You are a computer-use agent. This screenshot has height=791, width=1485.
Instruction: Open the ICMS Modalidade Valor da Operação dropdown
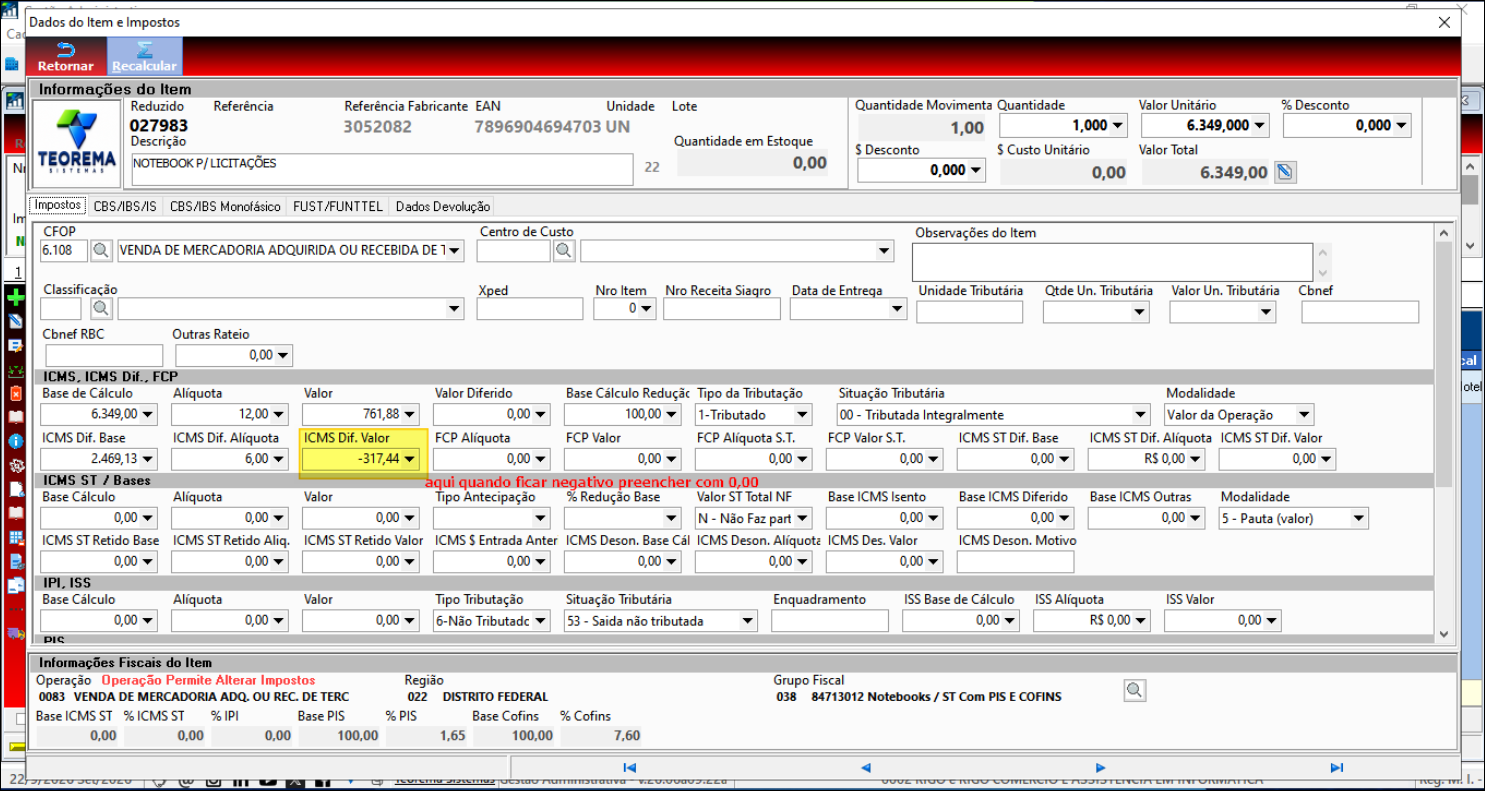tap(1304, 415)
